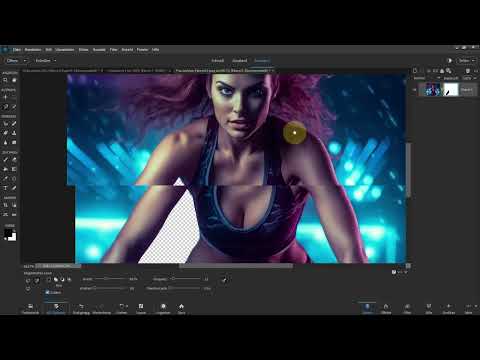Switch to Guided edit mode tab
This screenshot has width=480, height=360.
pyautogui.click(x=240, y=61)
